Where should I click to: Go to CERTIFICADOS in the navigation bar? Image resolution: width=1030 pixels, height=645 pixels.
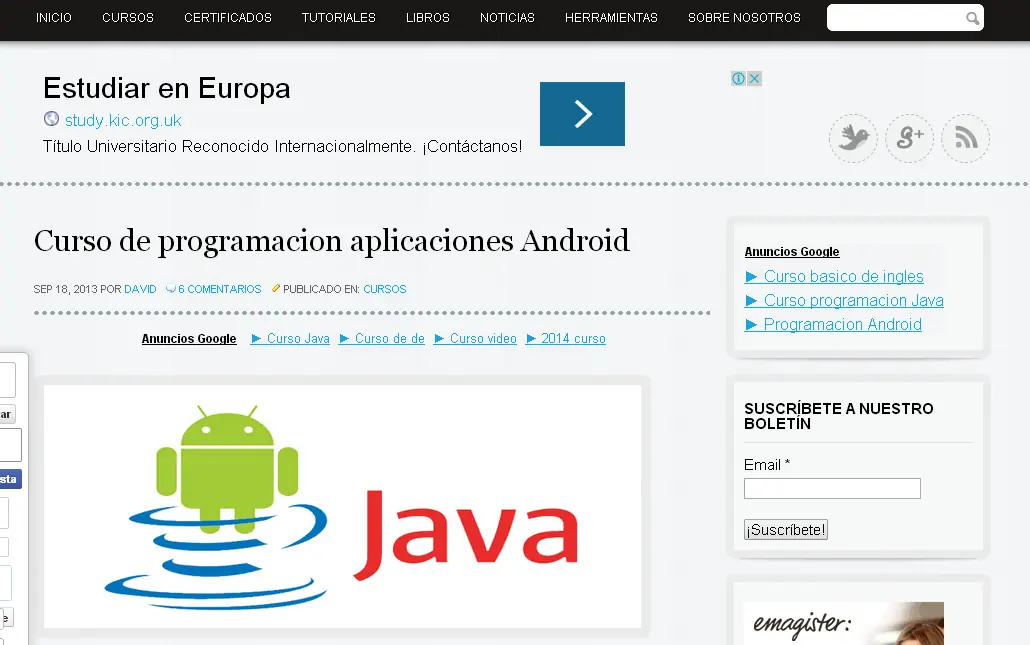coord(227,18)
